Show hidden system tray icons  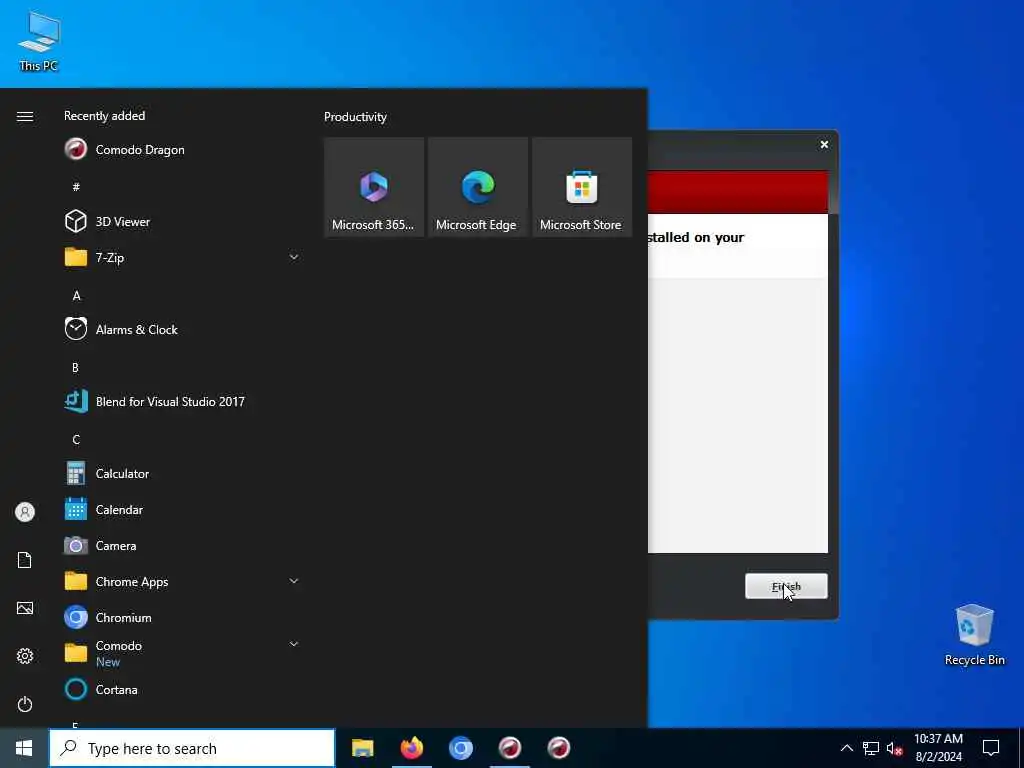coord(846,748)
